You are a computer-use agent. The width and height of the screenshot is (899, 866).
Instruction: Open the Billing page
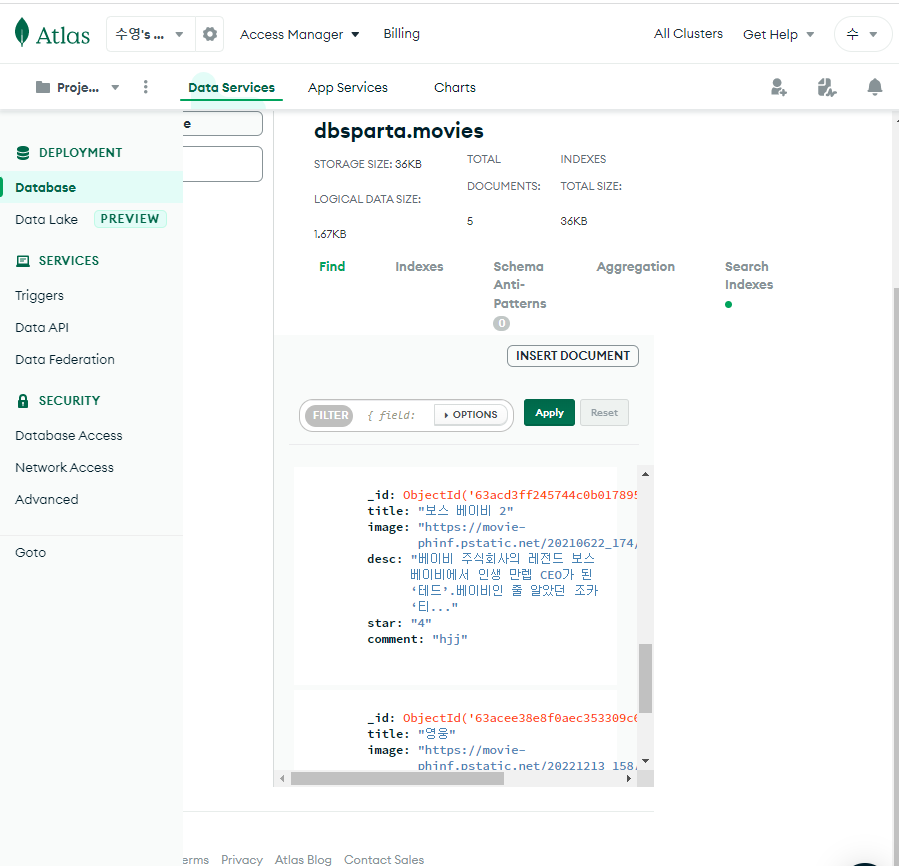(x=401, y=33)
